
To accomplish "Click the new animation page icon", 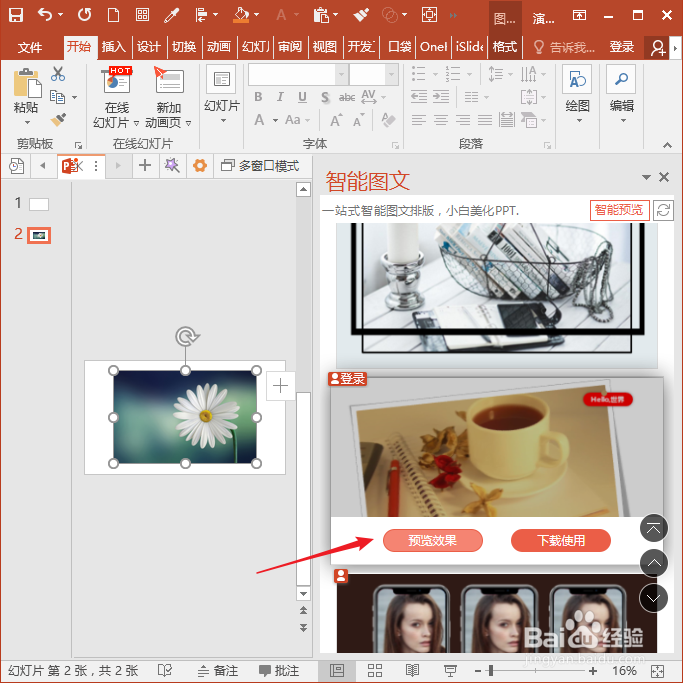I will [169, 80].
